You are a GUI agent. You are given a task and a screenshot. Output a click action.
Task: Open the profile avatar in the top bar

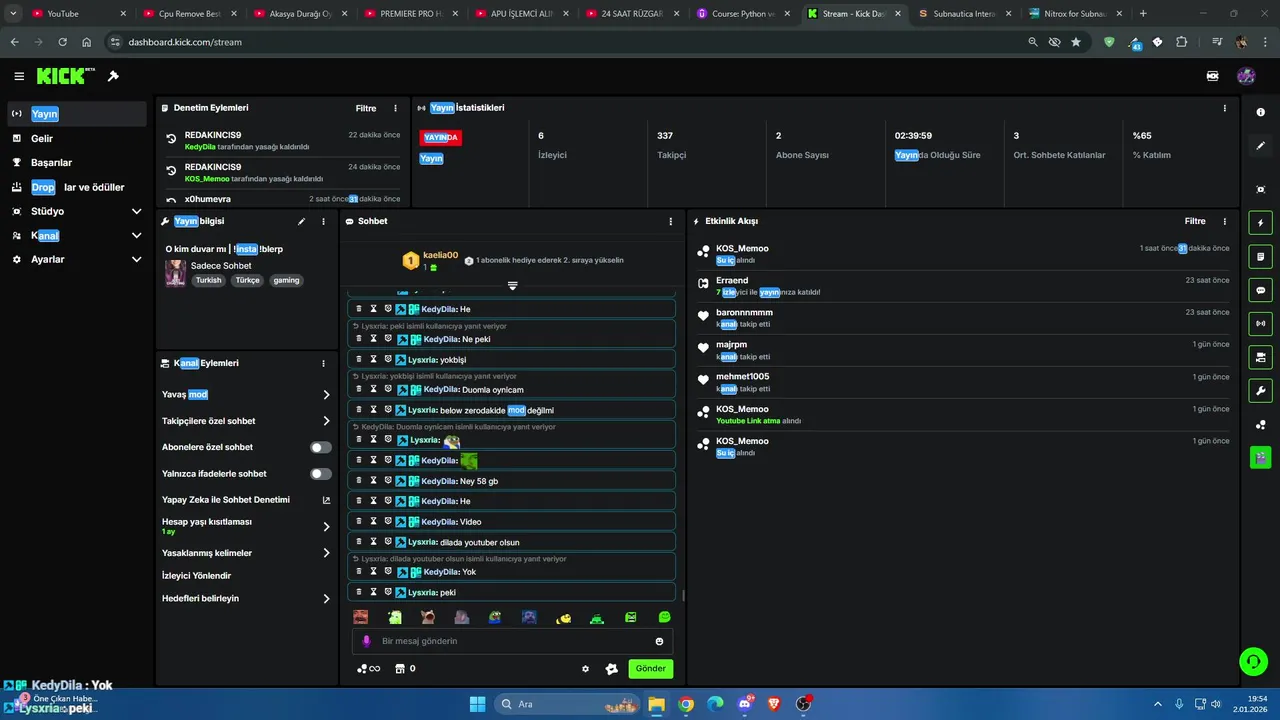pyautogui.click(x=1246, y=76)
